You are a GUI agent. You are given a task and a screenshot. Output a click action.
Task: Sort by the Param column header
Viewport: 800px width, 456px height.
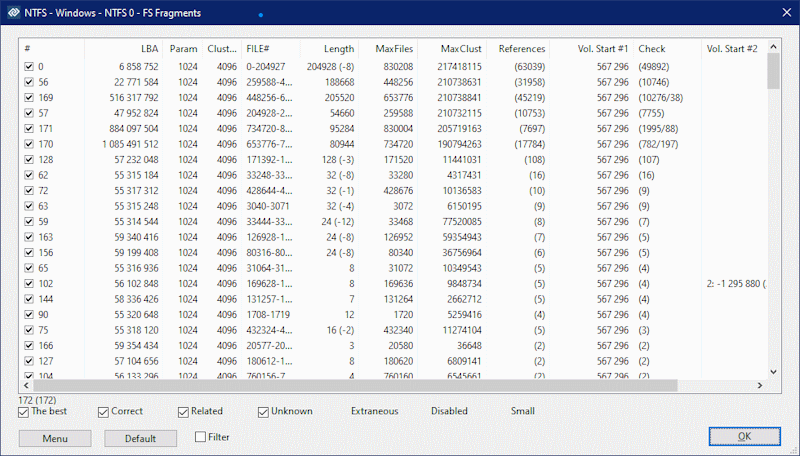(x=182, y=49)
